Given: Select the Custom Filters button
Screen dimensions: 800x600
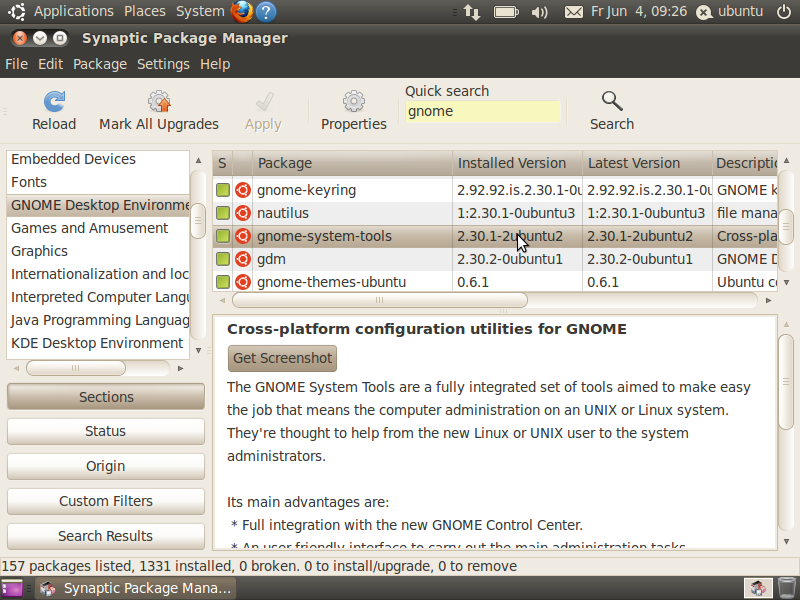Looking at the screenshot, I should (105, 501).
